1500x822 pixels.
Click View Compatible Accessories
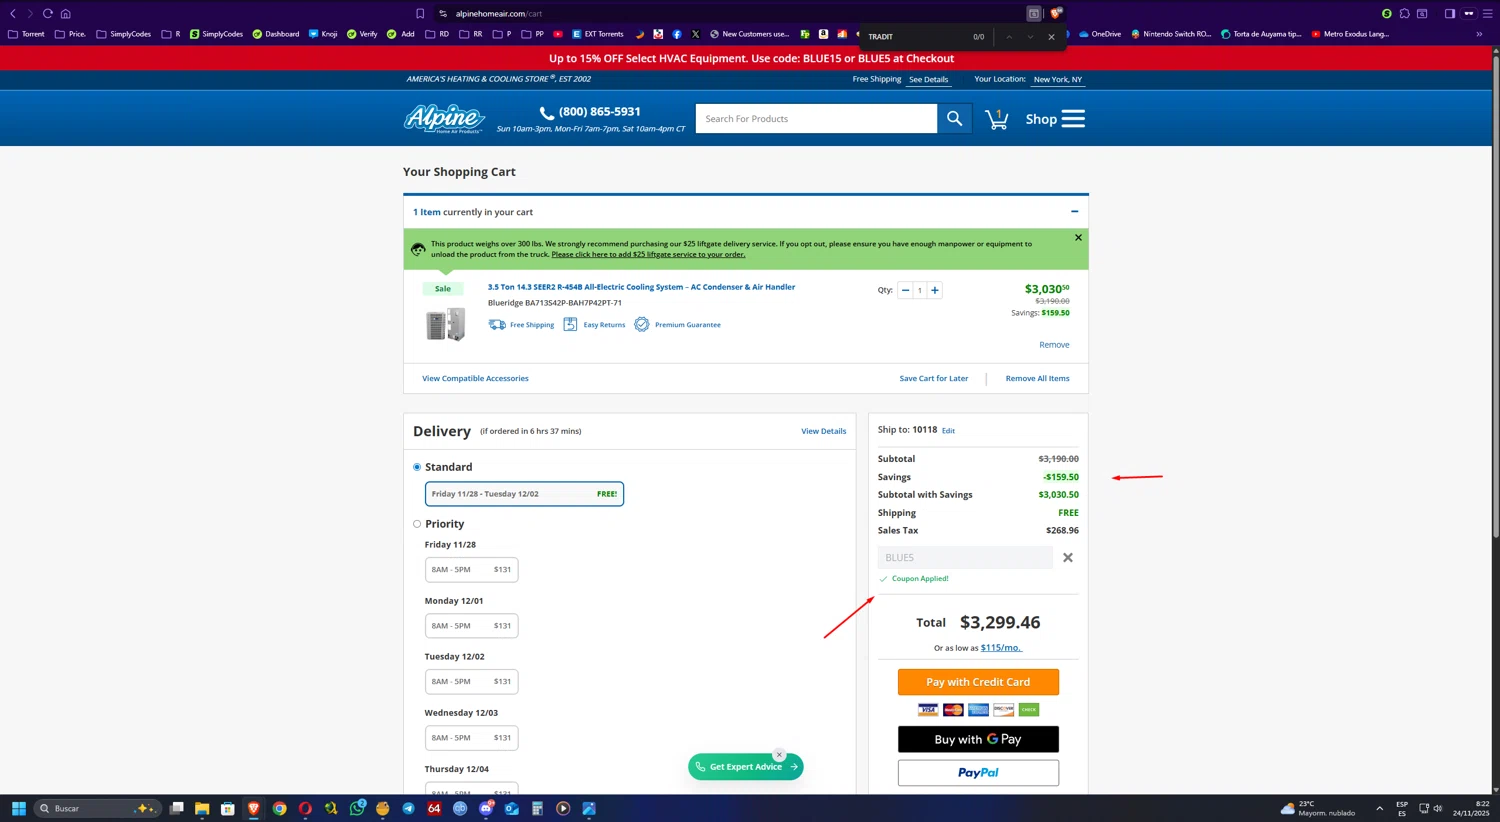(475, 379)
